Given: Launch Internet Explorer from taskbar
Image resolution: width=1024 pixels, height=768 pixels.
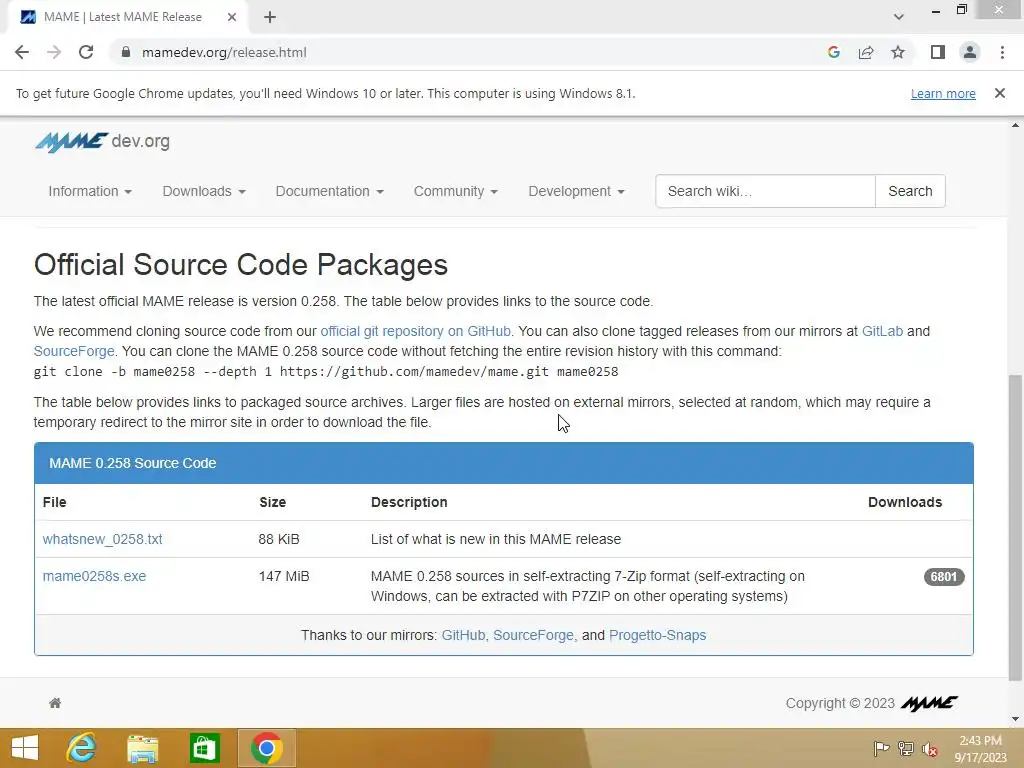Looking at the screenshot, I should 81,748.
